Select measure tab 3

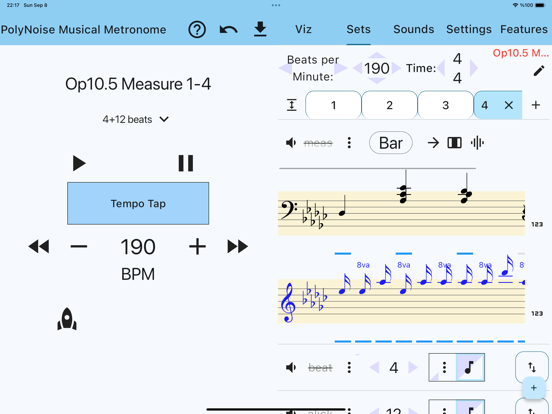point(445,105)
